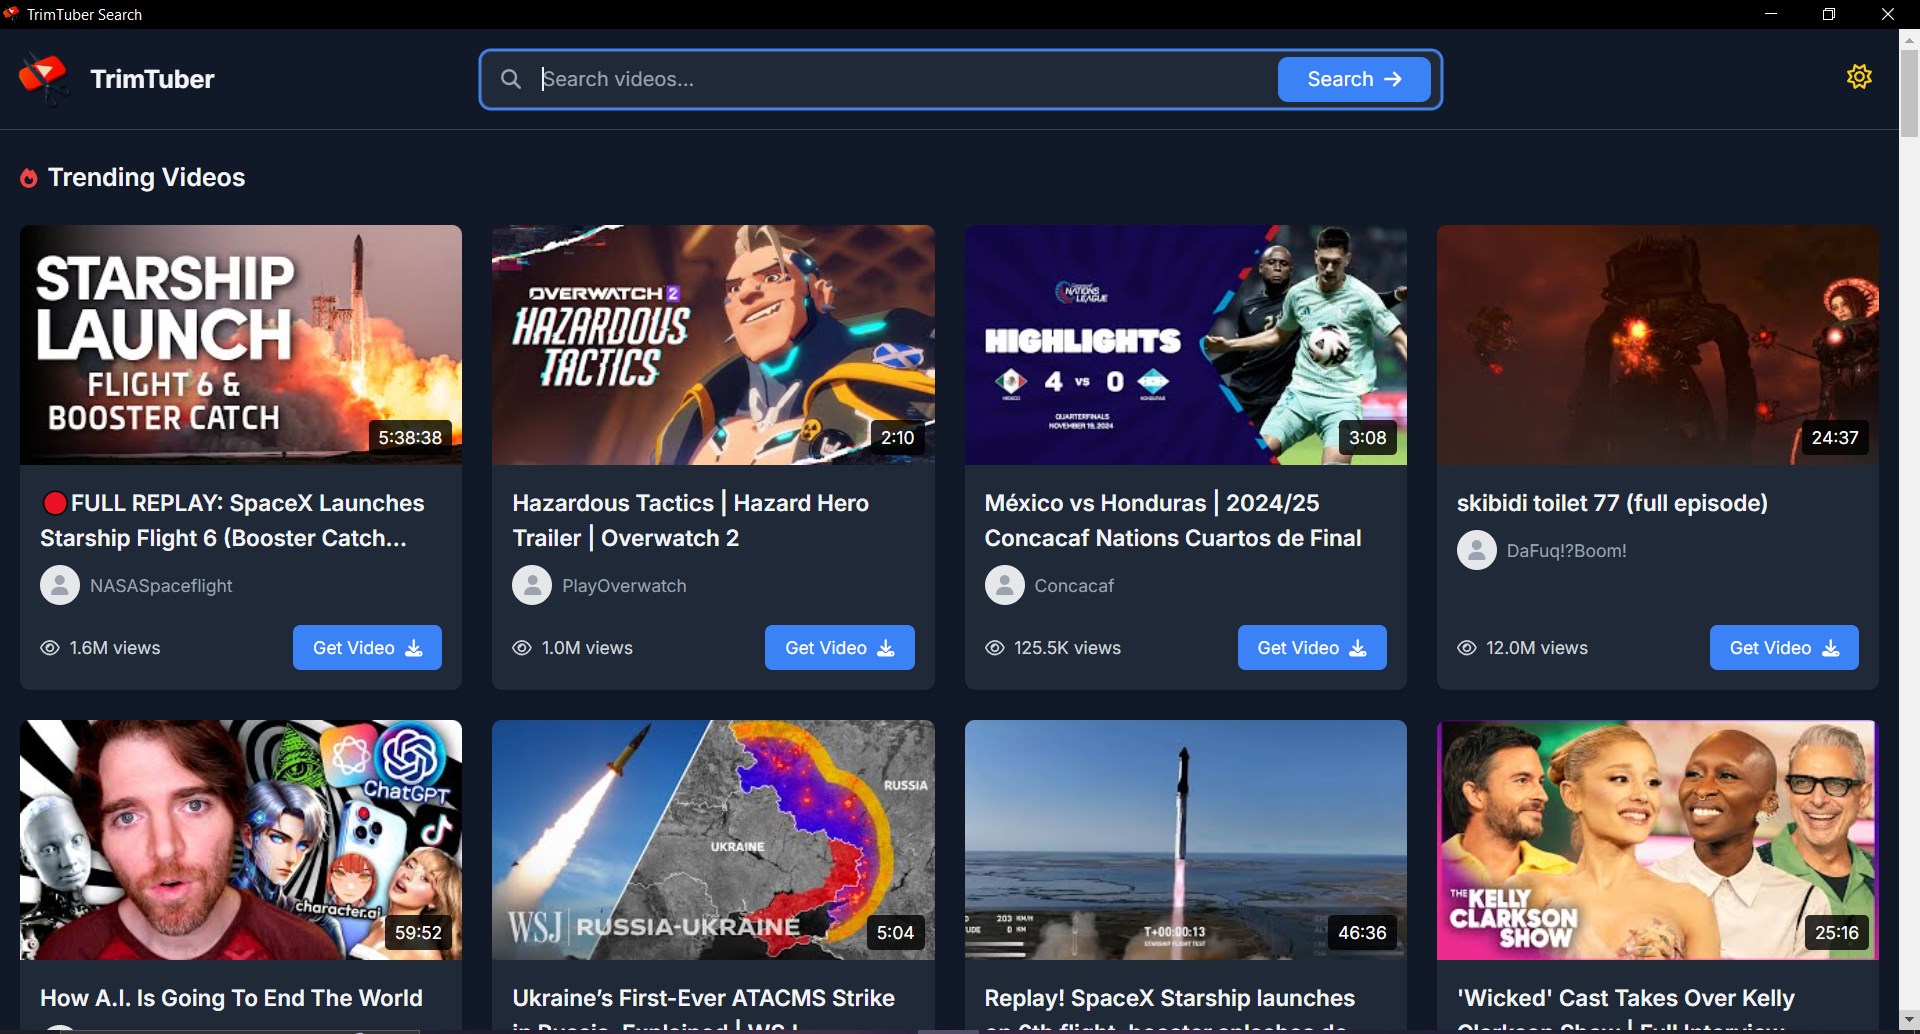Click the blue Search button

[x=1354, y=79]
